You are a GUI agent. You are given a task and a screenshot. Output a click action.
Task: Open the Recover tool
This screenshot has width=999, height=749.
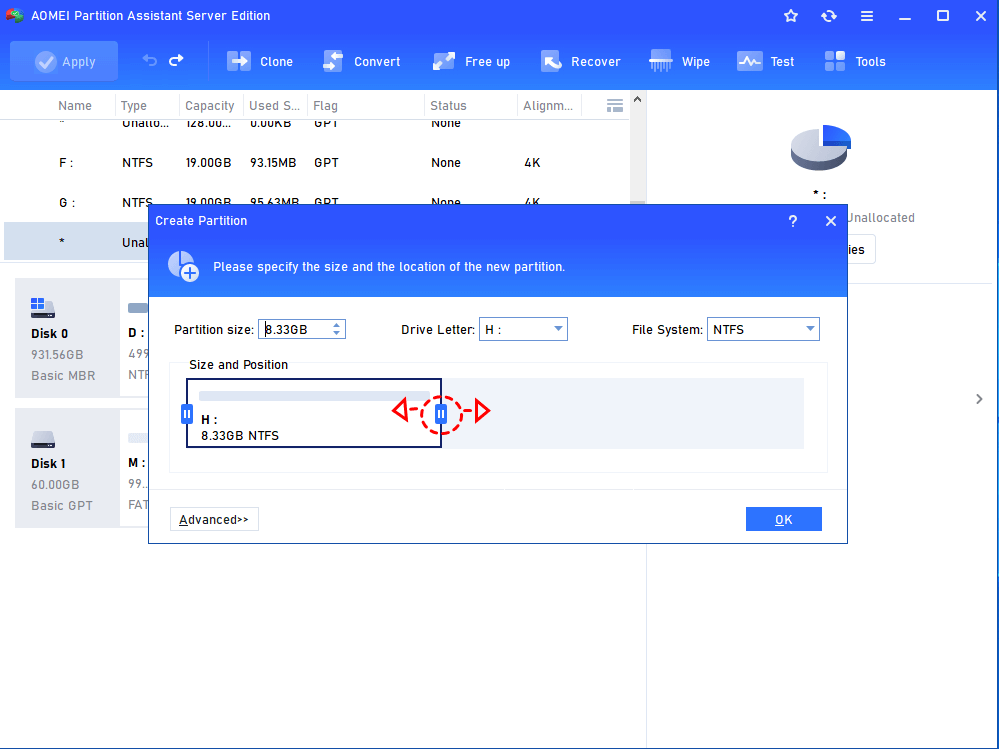click(580, 61)
